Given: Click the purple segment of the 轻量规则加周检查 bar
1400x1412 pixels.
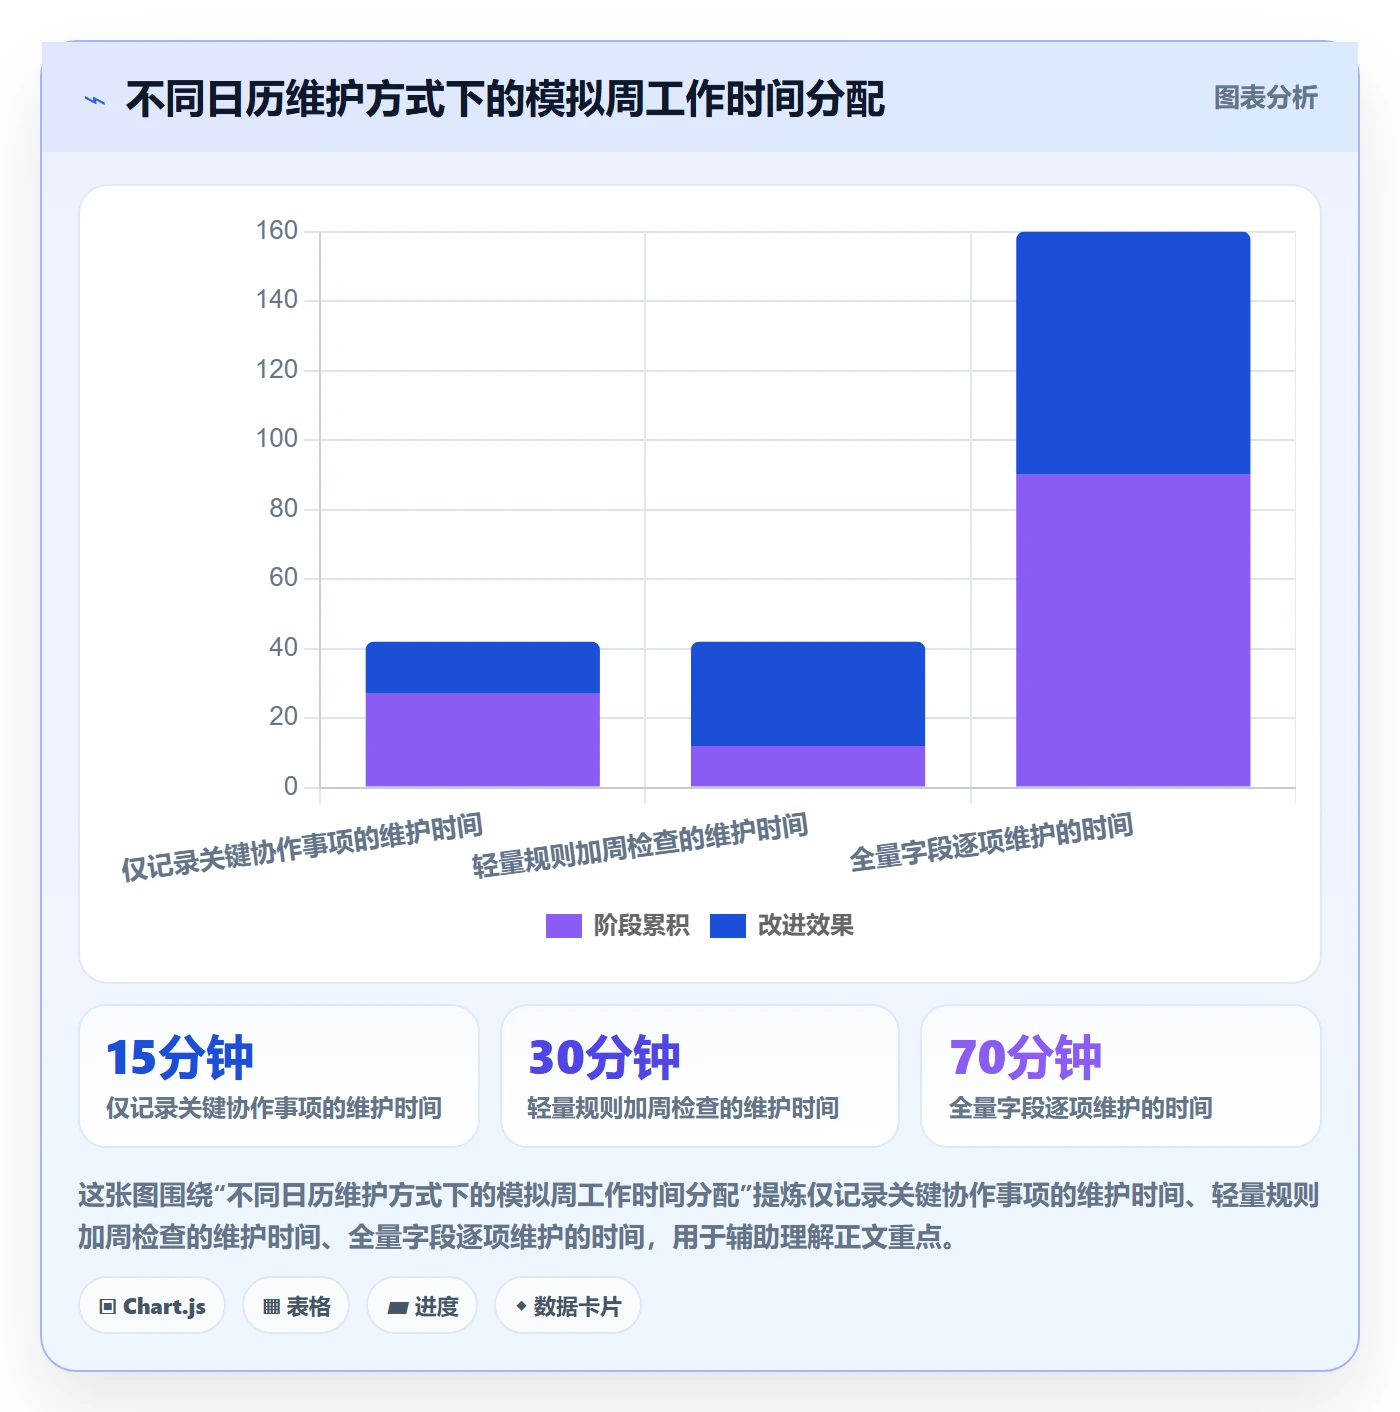Looking at the screenshot, I should coord(808,766).
